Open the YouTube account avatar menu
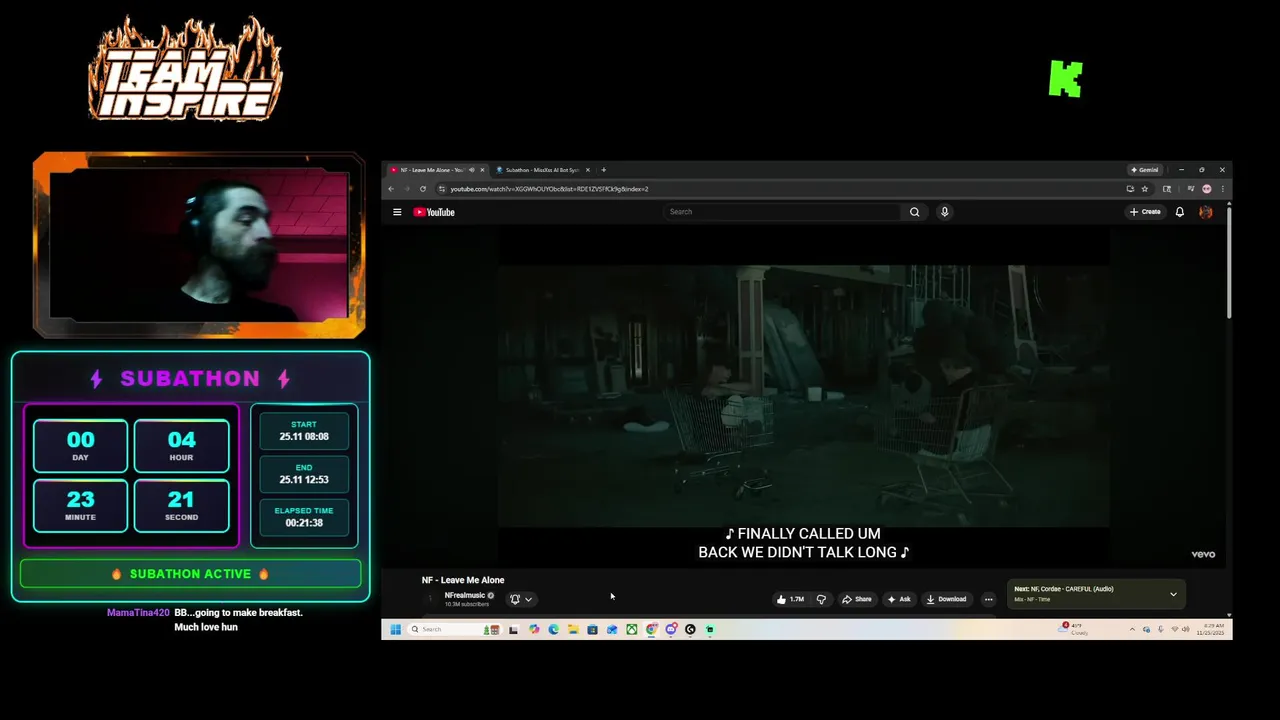Viewport: 1280px width, 720px height. click(x=1206, y=212)
